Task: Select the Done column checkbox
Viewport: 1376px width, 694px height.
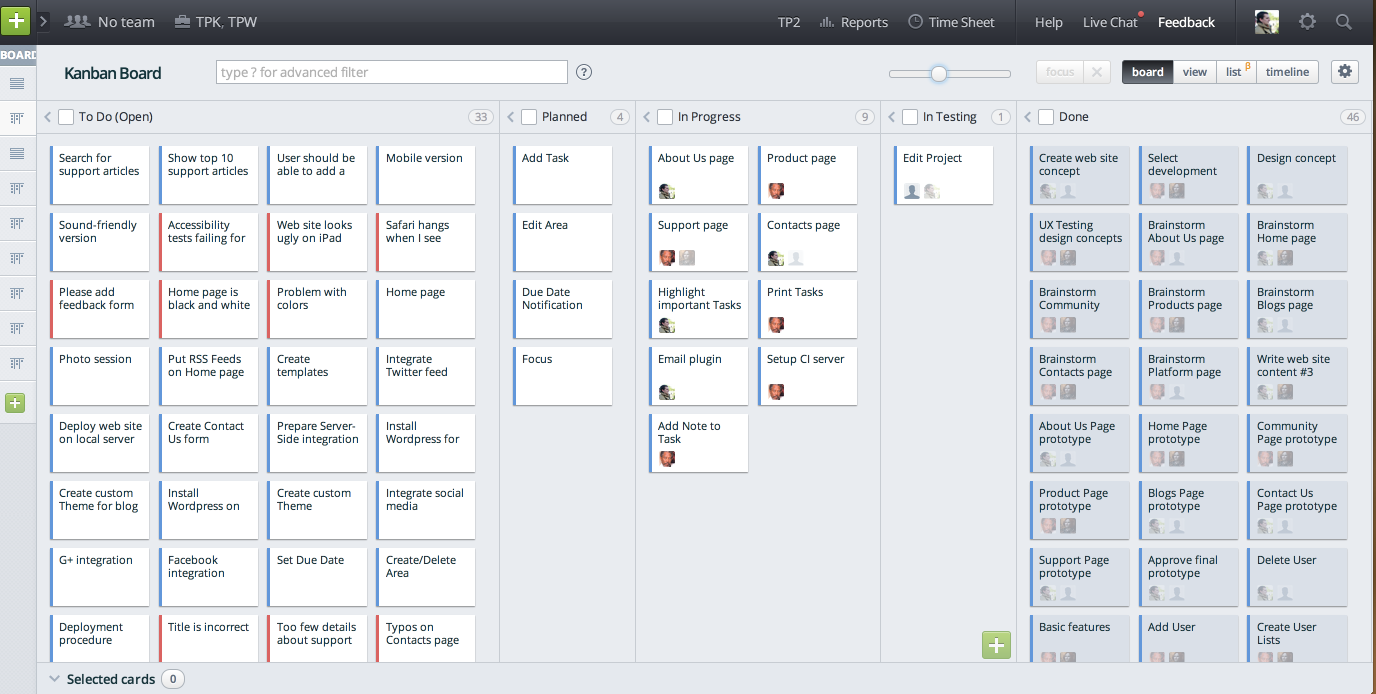Action: [1046, 117]
